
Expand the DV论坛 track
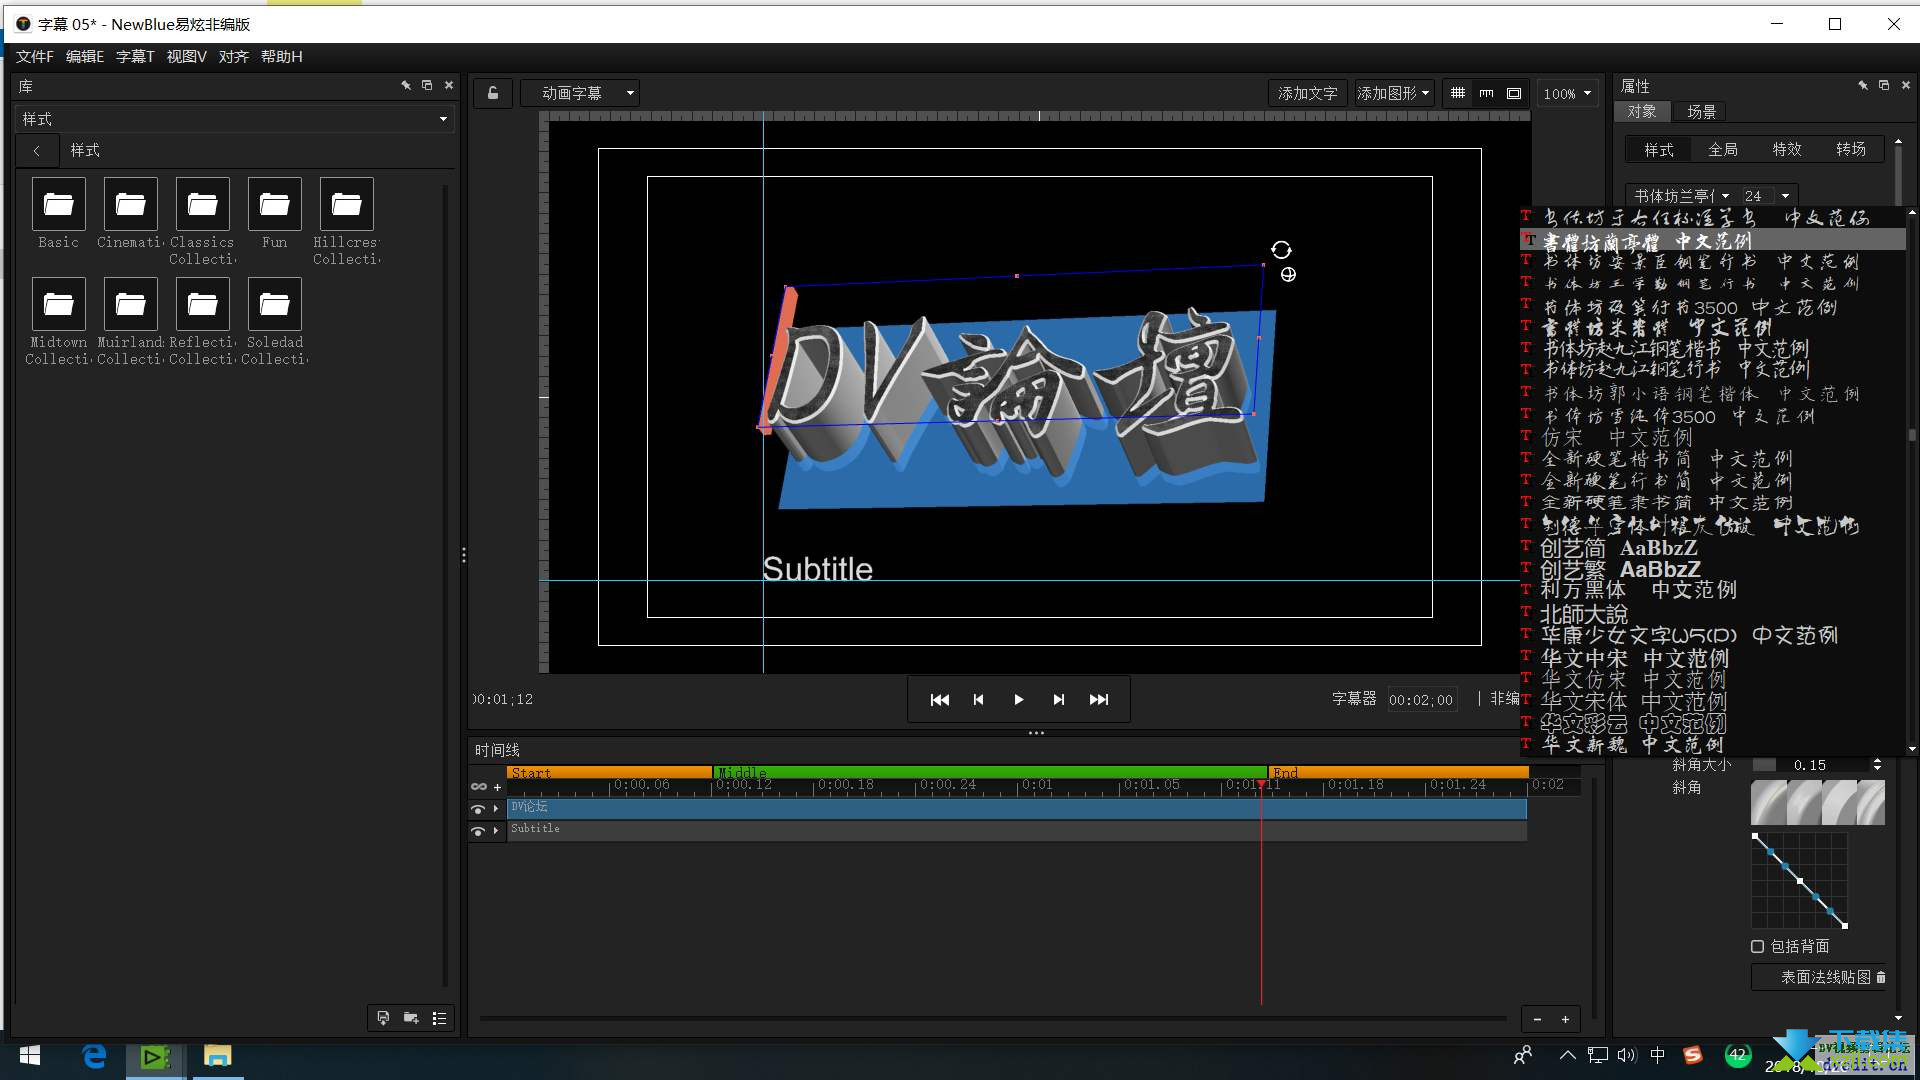[496, 809]
